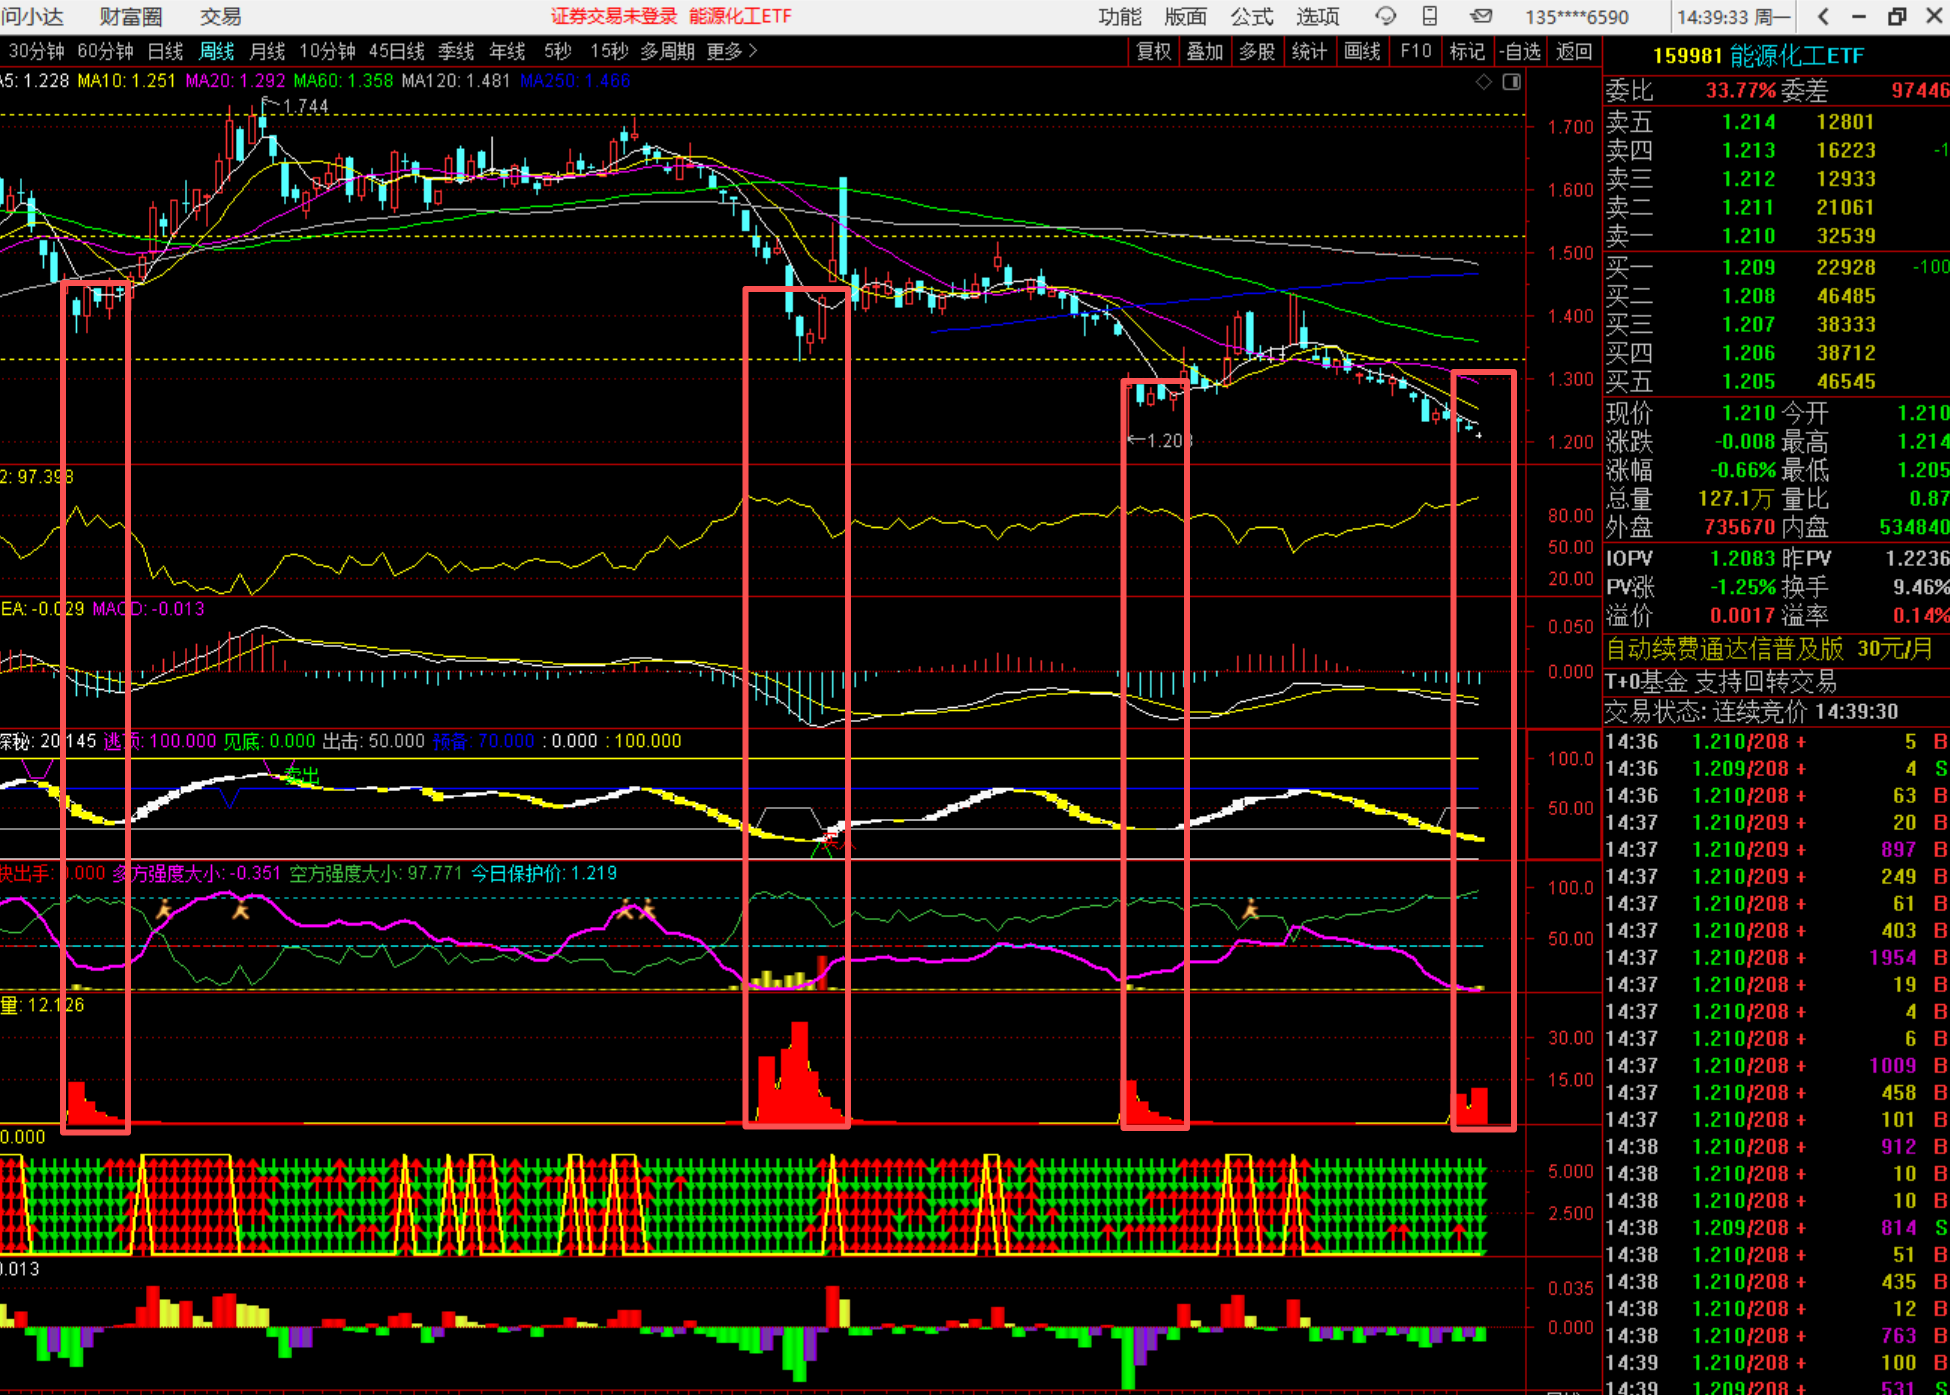Click the back arrow in title bar
The height and width of the screenshot is (1395, 1950).
(1823, 16)
